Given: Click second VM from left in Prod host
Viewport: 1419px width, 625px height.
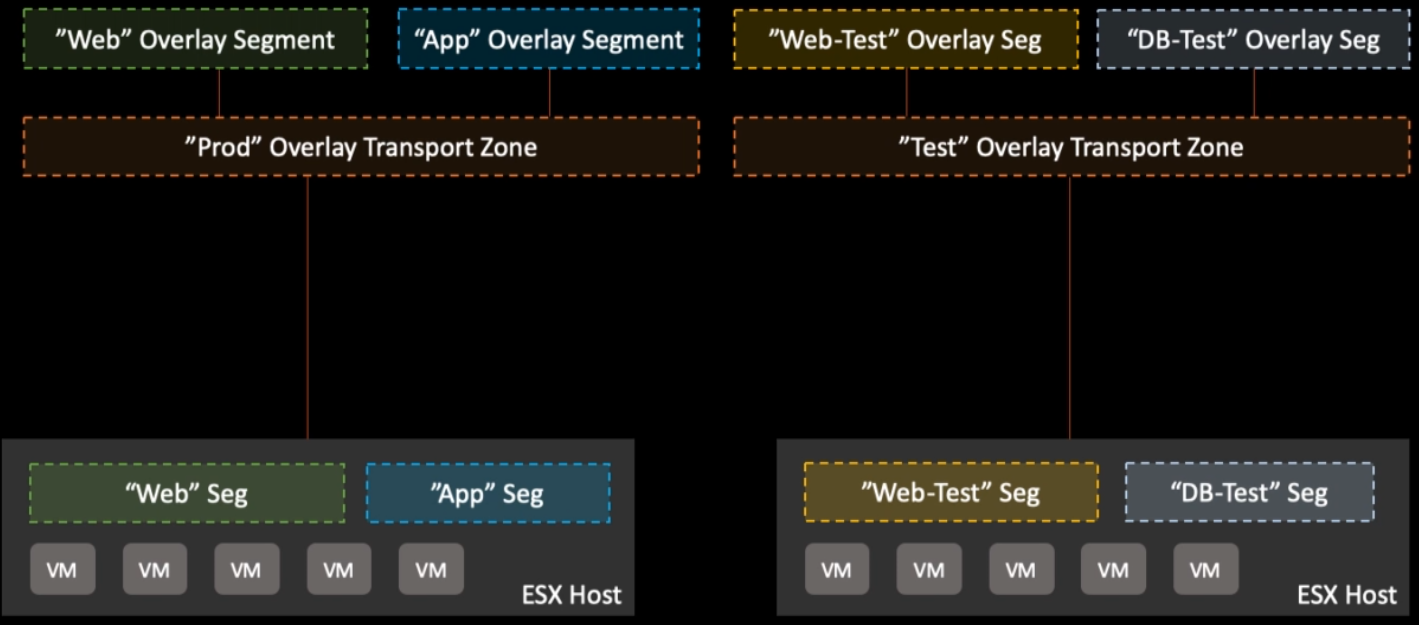Looking at the screenshot, I should click(155, 570).
